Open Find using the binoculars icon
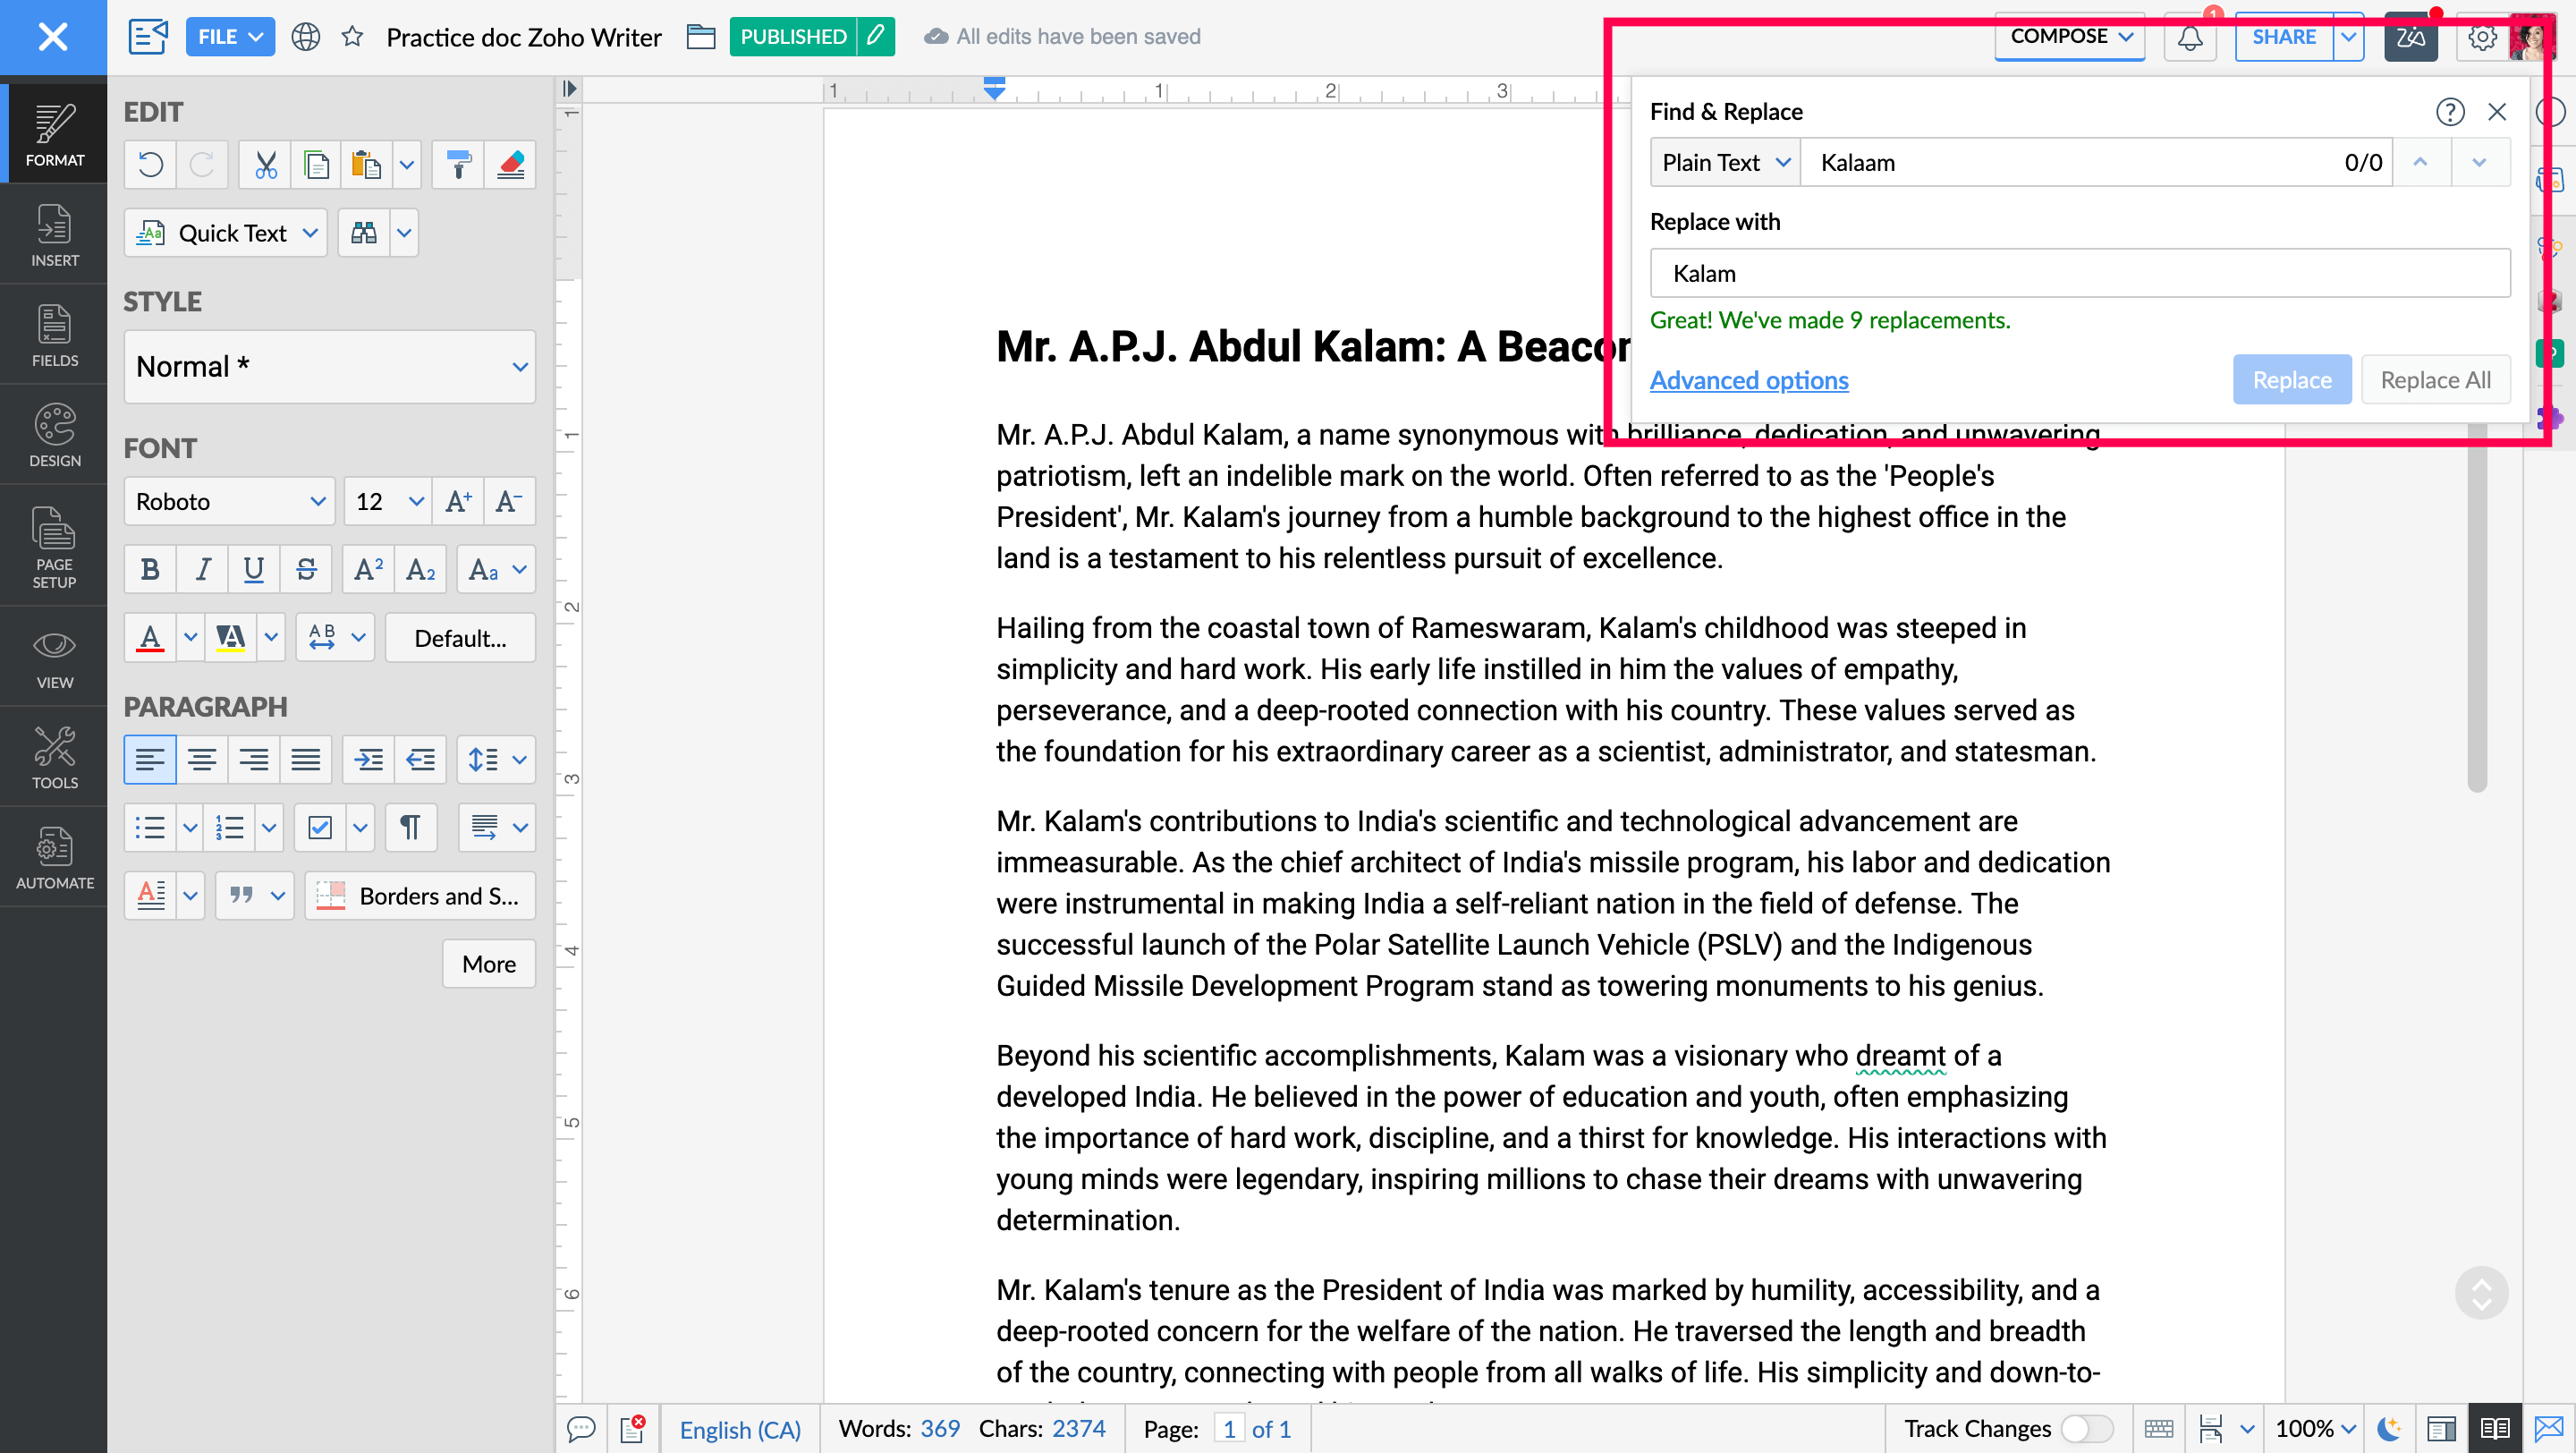 (x=363, y=232)
